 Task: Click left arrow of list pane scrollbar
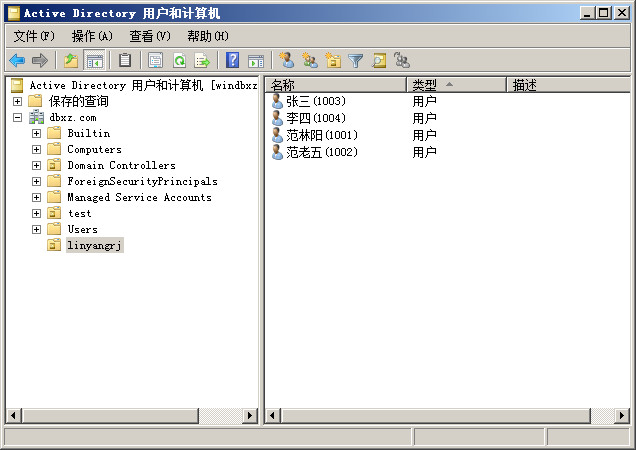pyautogui.click(x=272, y=416)
